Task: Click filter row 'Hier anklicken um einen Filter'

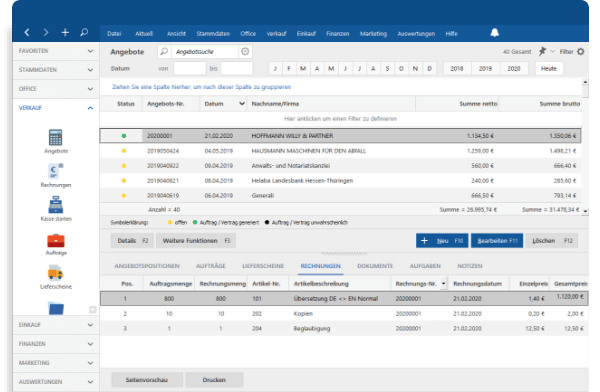Action: [341, 119]
